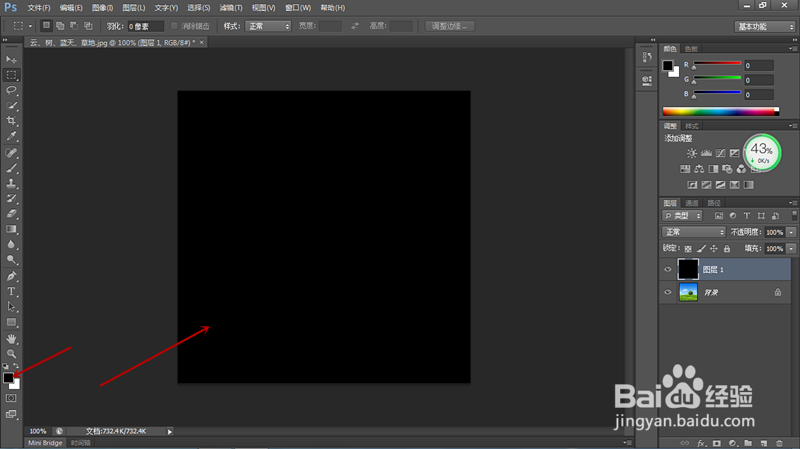
Task: Switch to the 通道 channels tab
Action: (692, 203)
